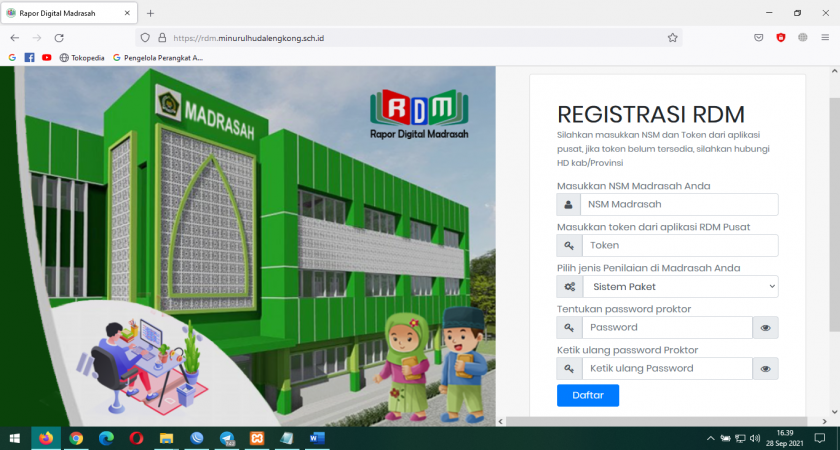This screenshot has height=450, width=840.
Task: Open the Facebook bookmark
Action: pyautogui.click(x=29, y=57)
